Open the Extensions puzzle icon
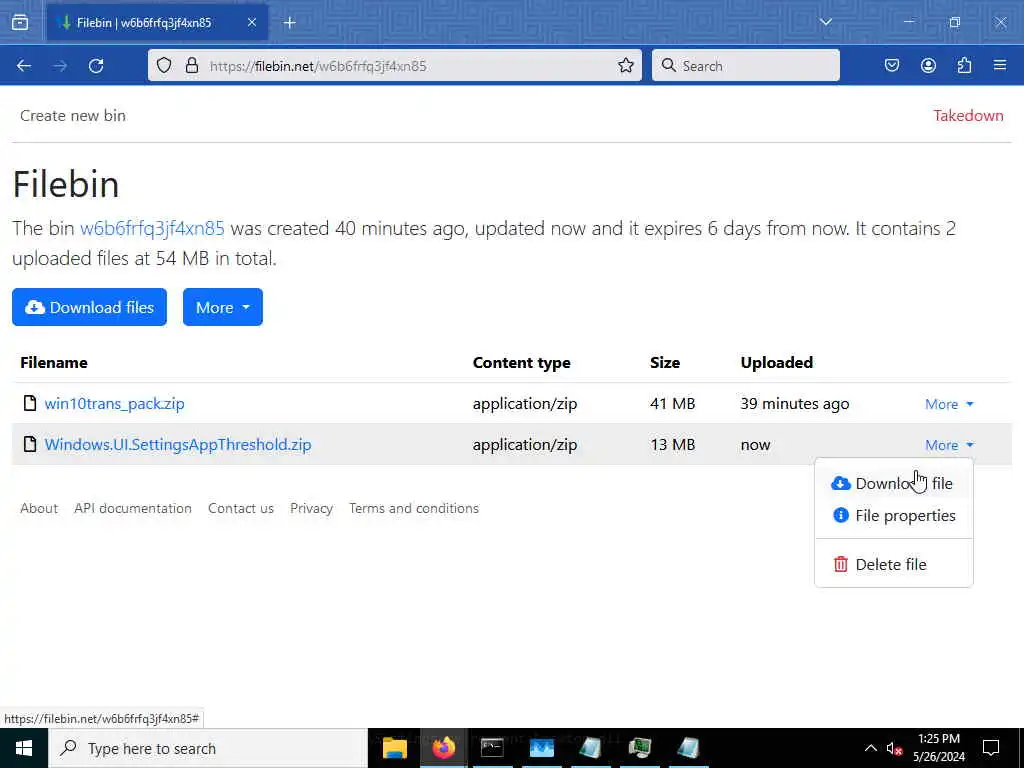 click(x=964, y=65)
